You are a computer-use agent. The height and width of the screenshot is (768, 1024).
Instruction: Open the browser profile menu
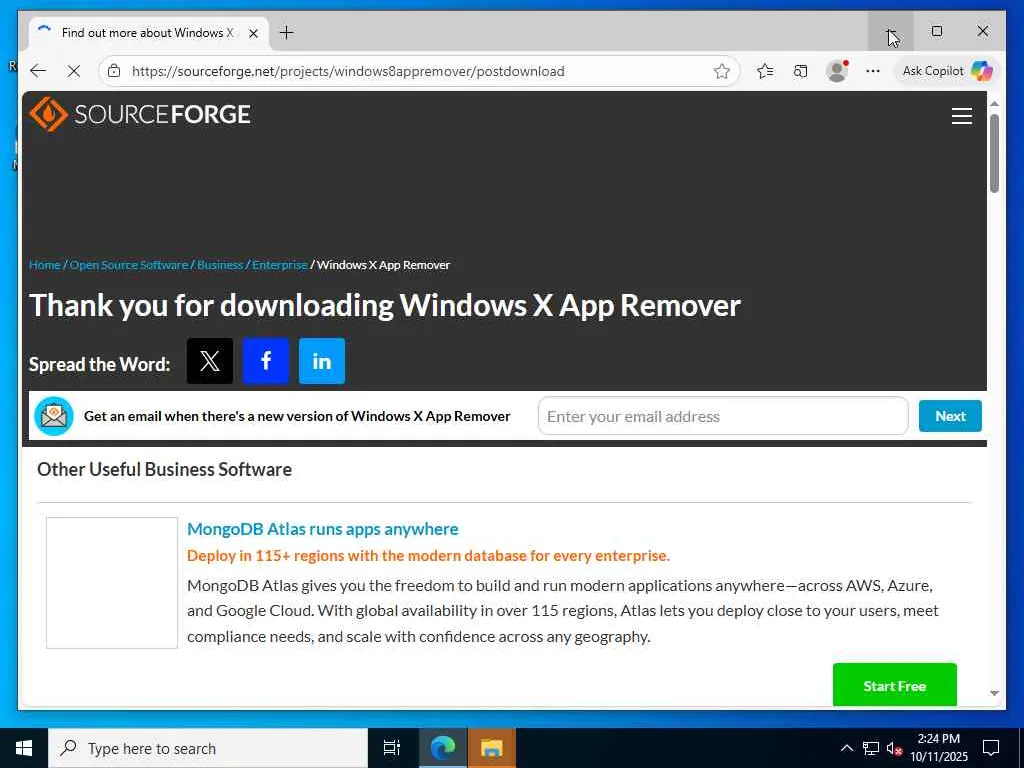(837, 71)
